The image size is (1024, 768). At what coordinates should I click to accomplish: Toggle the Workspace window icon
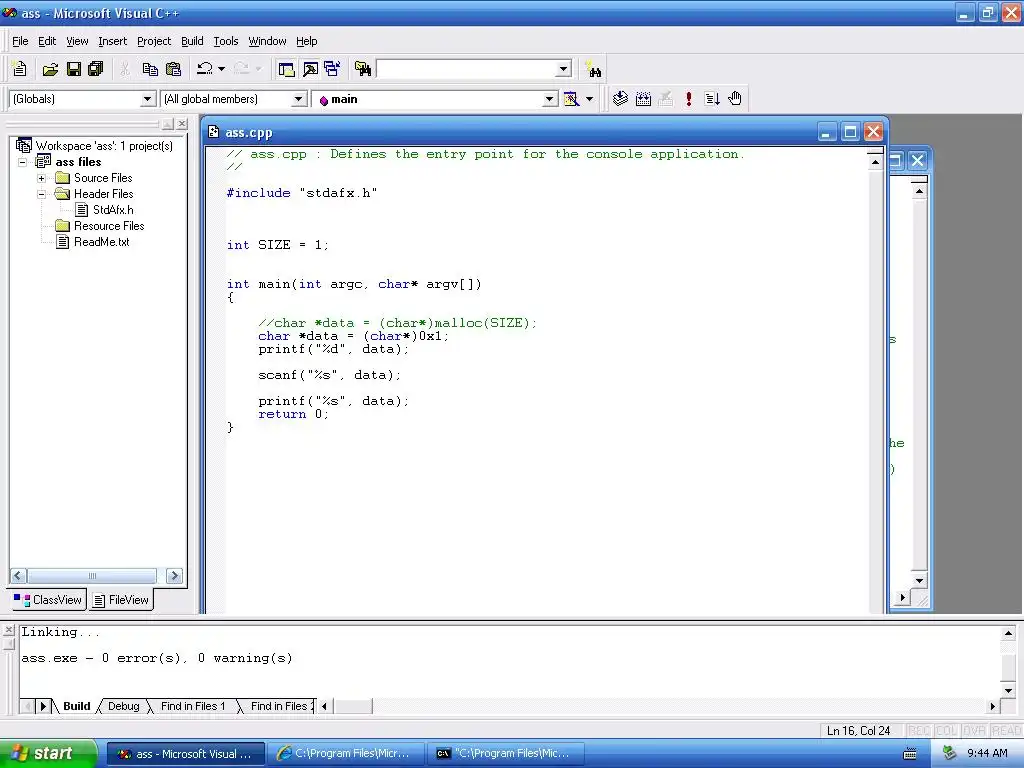(x=286, y=69)
